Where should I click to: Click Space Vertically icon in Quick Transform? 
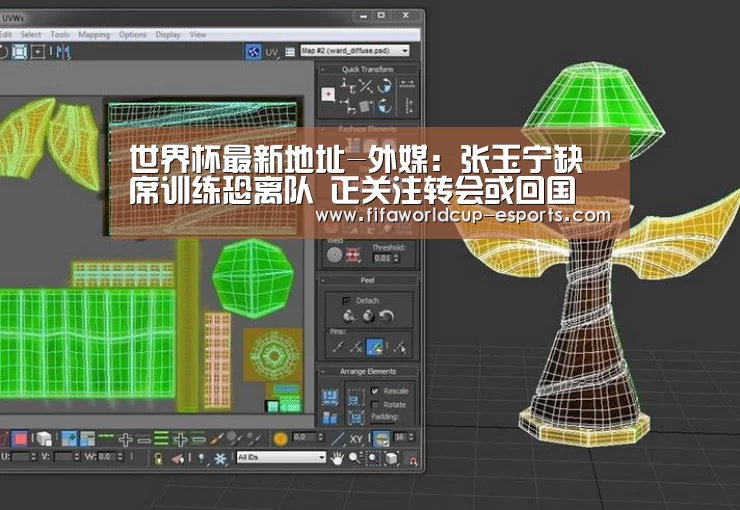pyautogui.click(x=409, y=106)
